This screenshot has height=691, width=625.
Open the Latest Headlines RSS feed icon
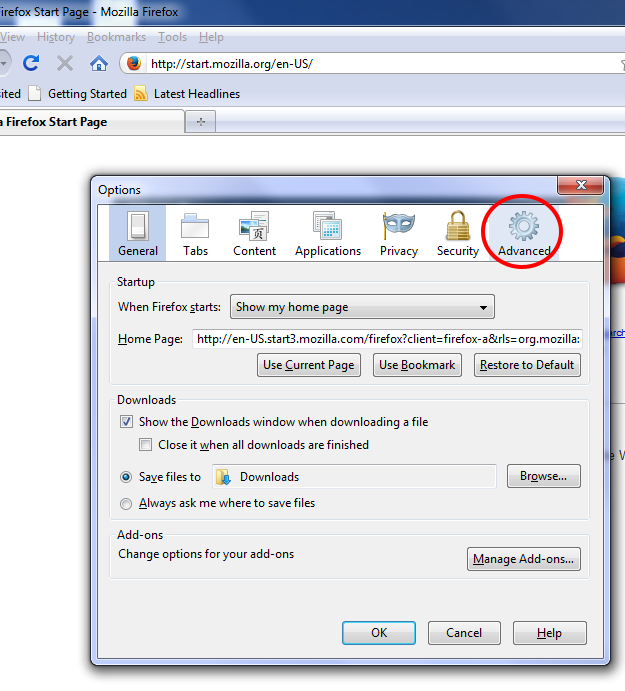point(141,93)
